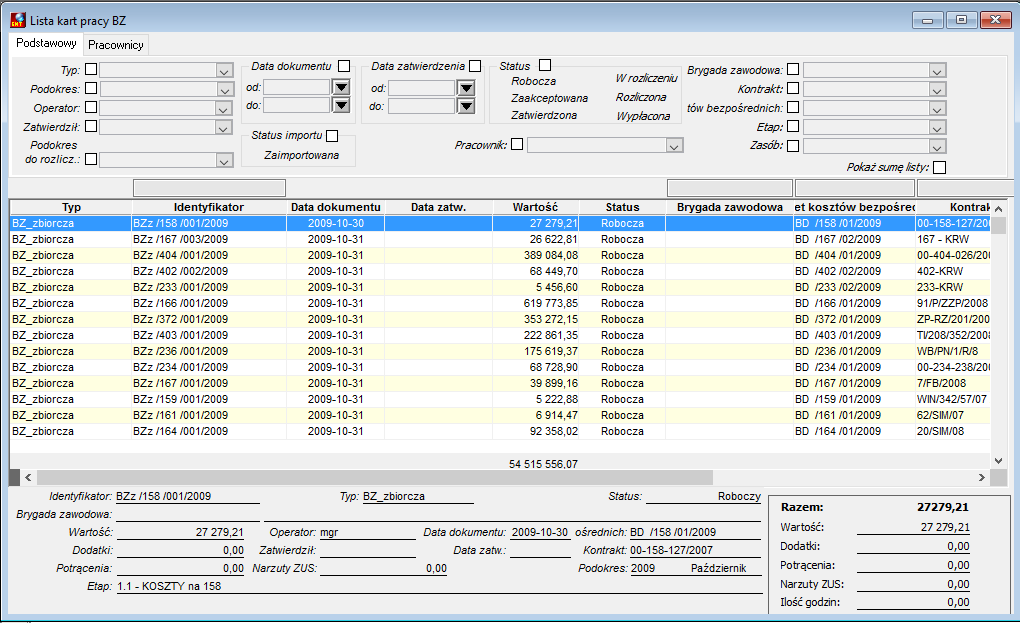Viewport: 1020px width, 623px height.
Task: Select row BZz /167 /003/2009
Action: (500, 239)
